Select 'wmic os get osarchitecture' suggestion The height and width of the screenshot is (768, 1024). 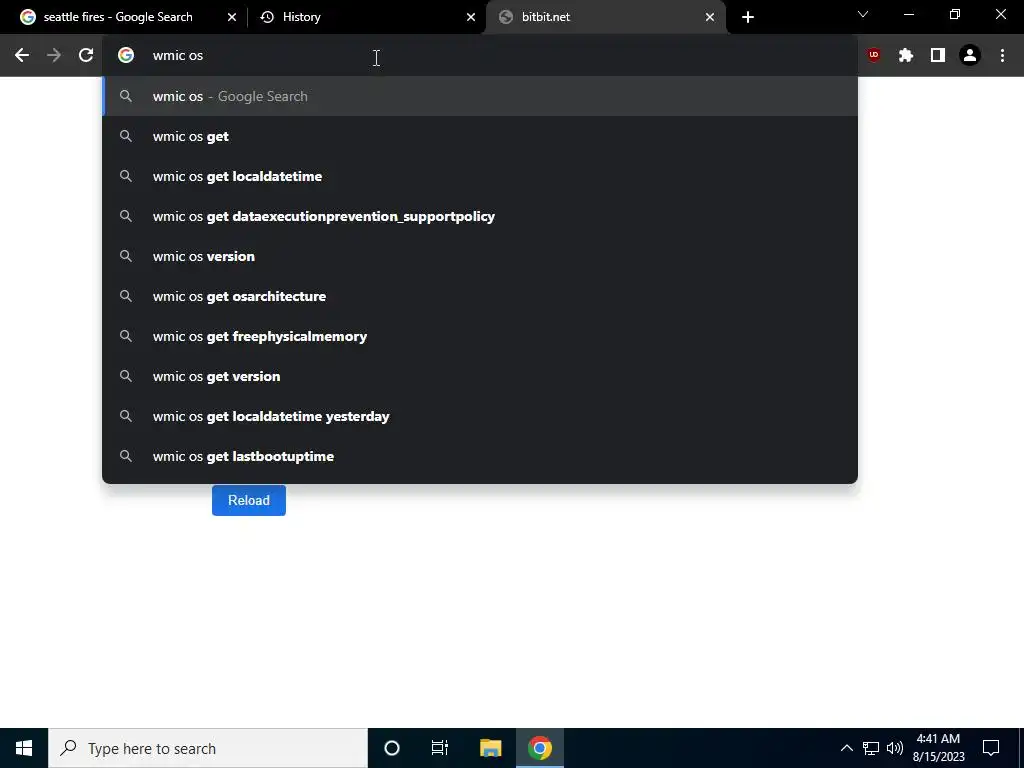tap(480, 296)
